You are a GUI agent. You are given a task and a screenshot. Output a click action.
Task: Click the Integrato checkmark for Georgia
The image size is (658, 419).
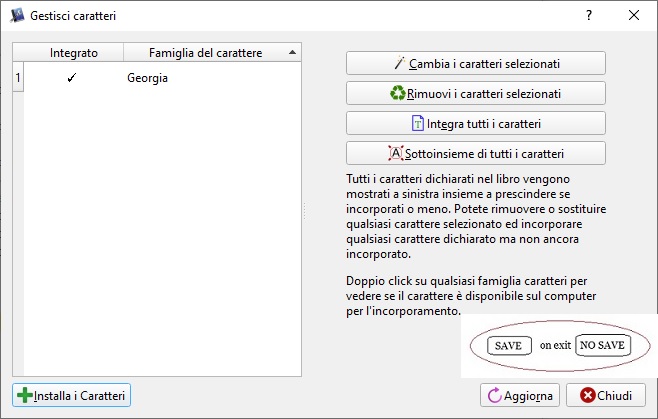tap(71, 77)
